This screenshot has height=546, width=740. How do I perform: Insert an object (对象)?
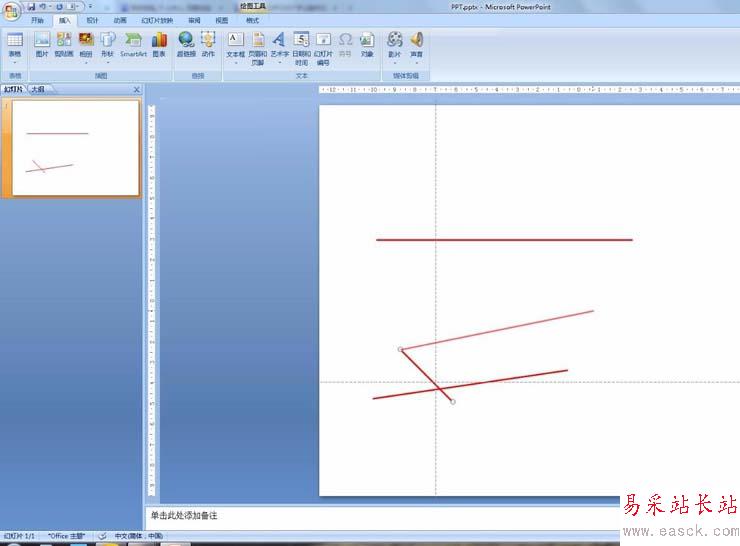[367, 45]
